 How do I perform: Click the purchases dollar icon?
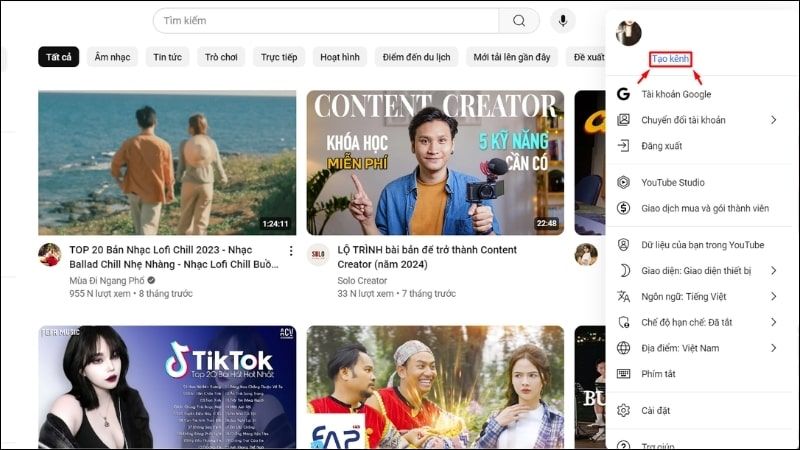pyautogui.click(x=623, y=208)
